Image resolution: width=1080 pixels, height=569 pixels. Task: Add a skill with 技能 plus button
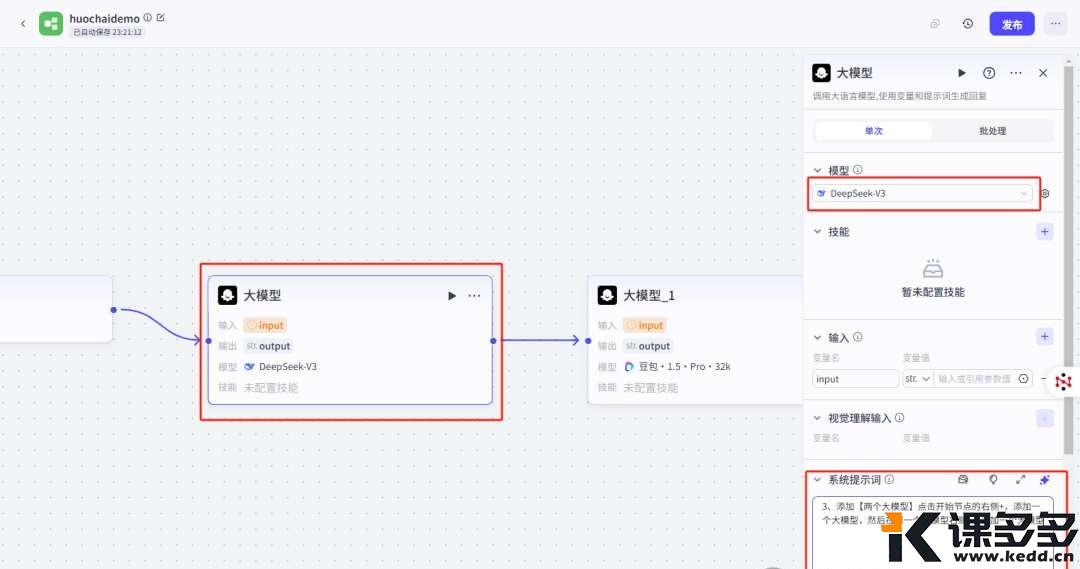(1045, 231)
